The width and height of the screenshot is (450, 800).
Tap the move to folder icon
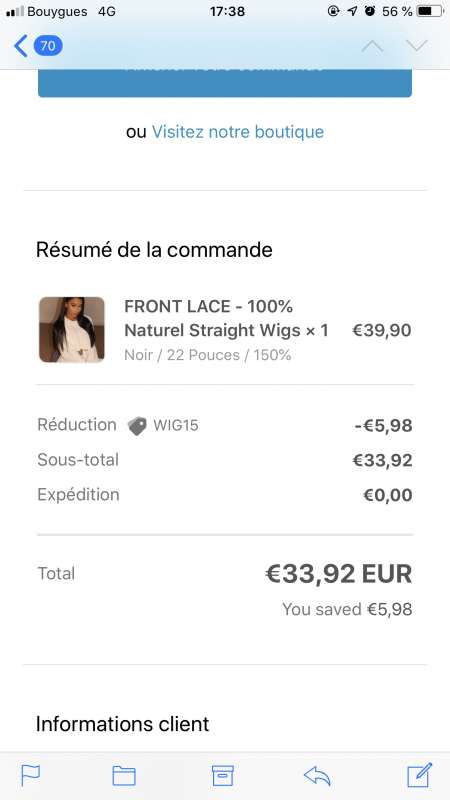tap(124, 776)
